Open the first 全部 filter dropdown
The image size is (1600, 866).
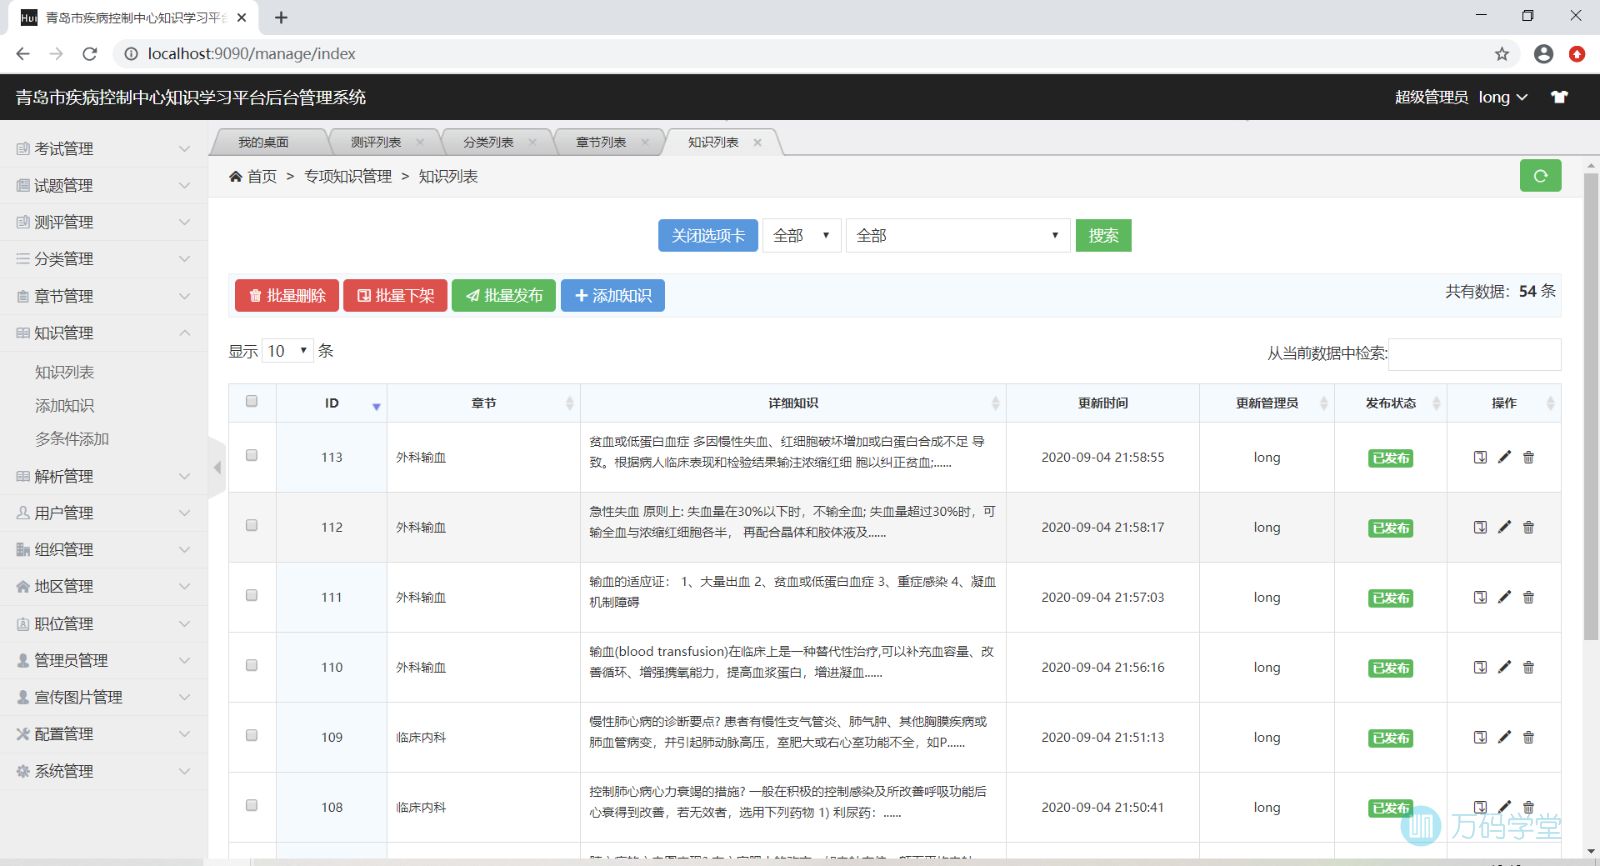coord(802,235)
